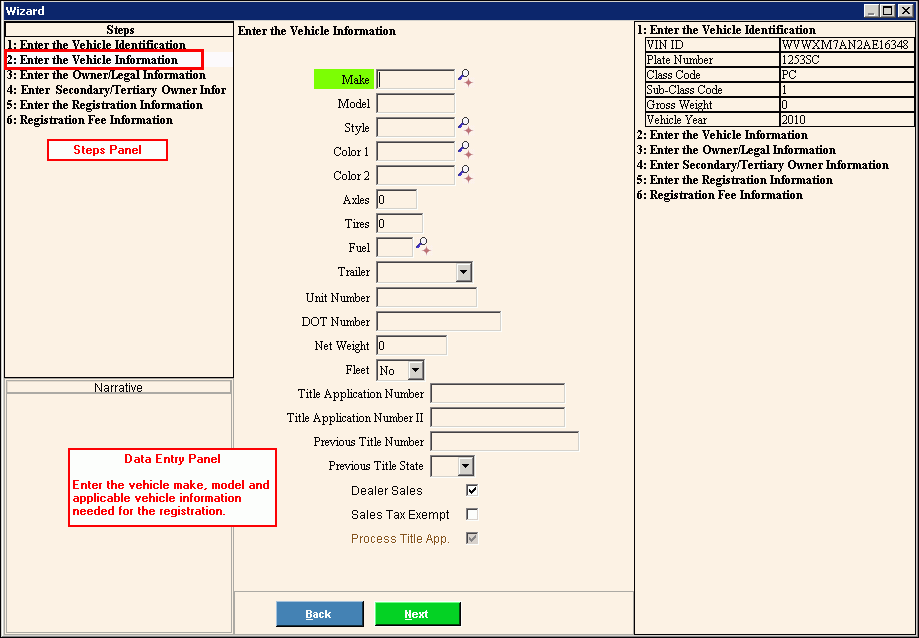
Task: Expand summary section 2: Enter the Vehicle Information
Action: (722, 135)
